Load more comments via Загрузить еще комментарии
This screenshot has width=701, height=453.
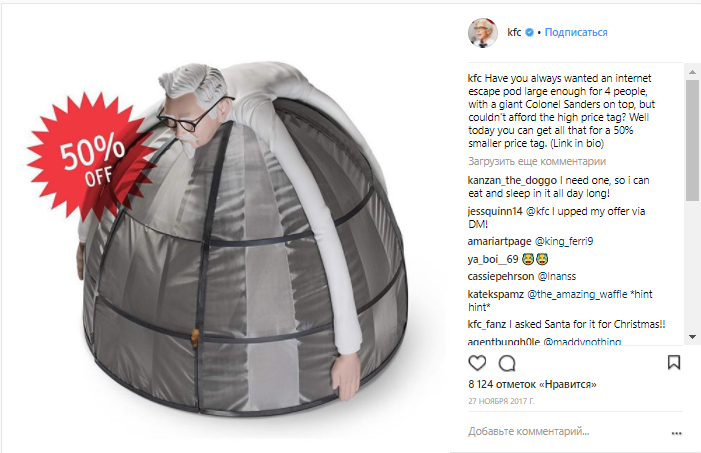tap(537, 161)
